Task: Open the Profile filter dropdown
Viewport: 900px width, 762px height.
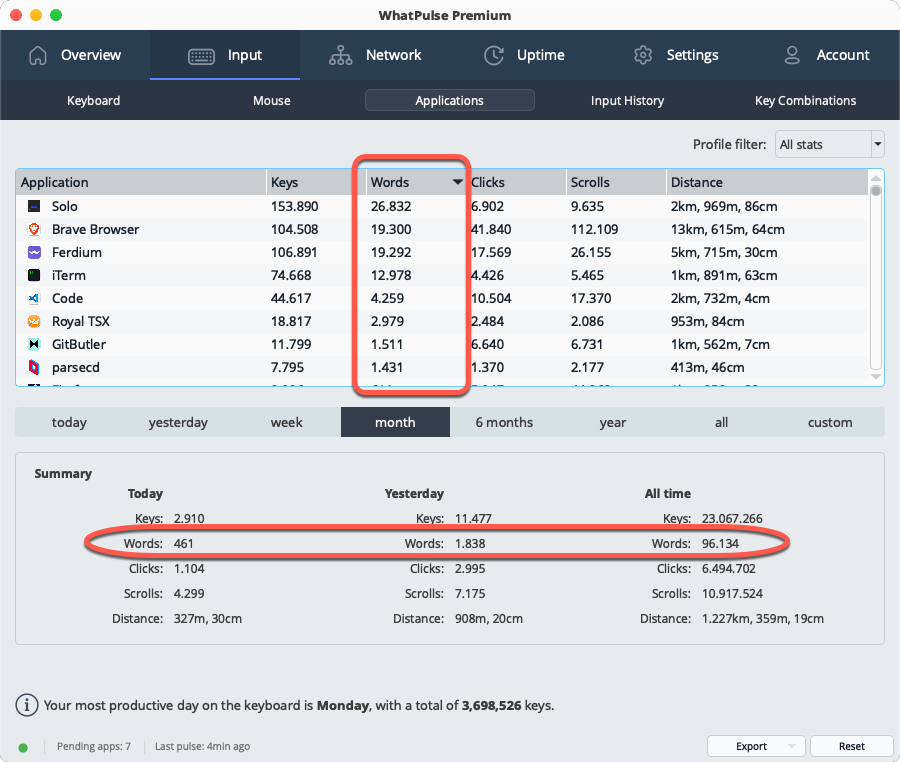Action: pos(829,144)
